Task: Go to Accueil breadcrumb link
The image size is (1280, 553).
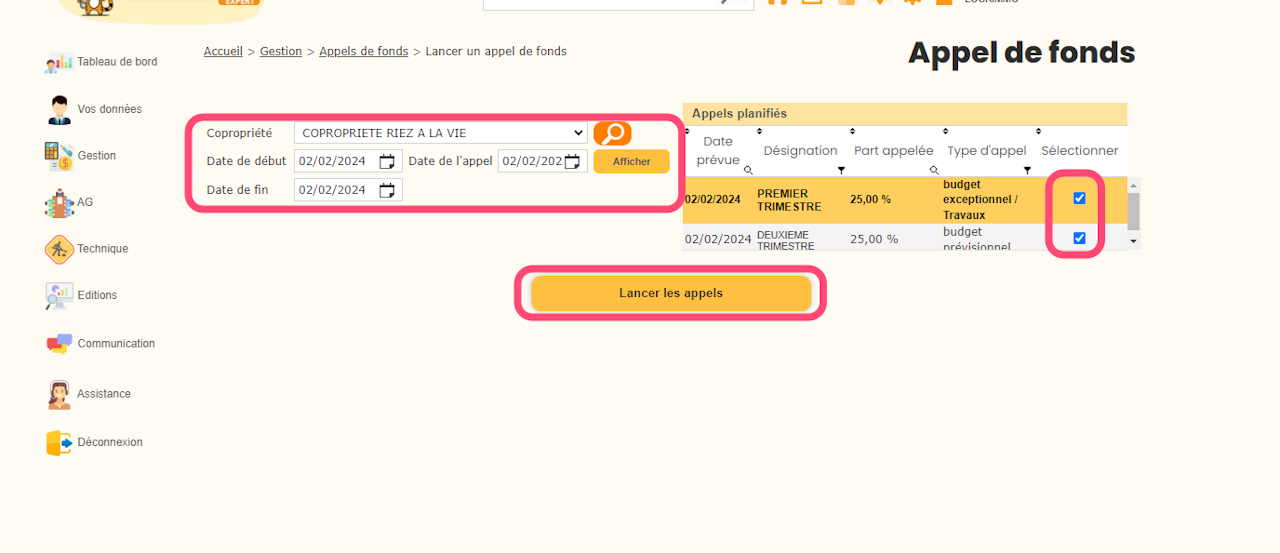Action: tap(223, 51)
